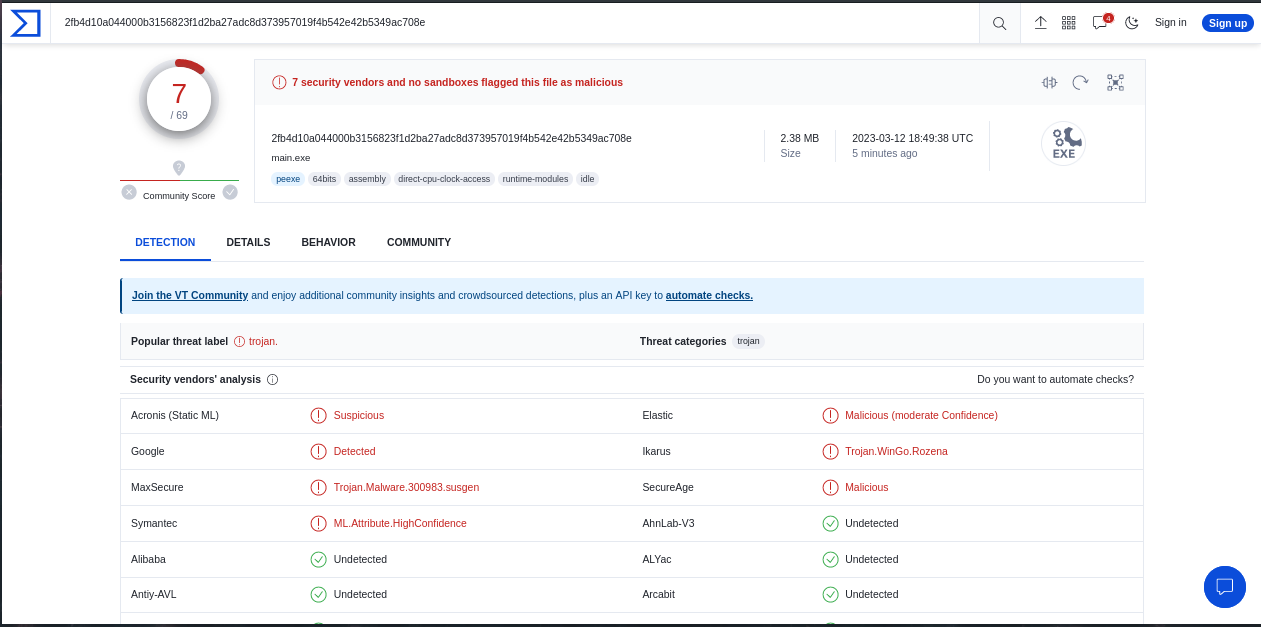1261x627 pixels.
Task: Click the Antiy-AVL Undetected check icon
Action: tap(318, 594)
